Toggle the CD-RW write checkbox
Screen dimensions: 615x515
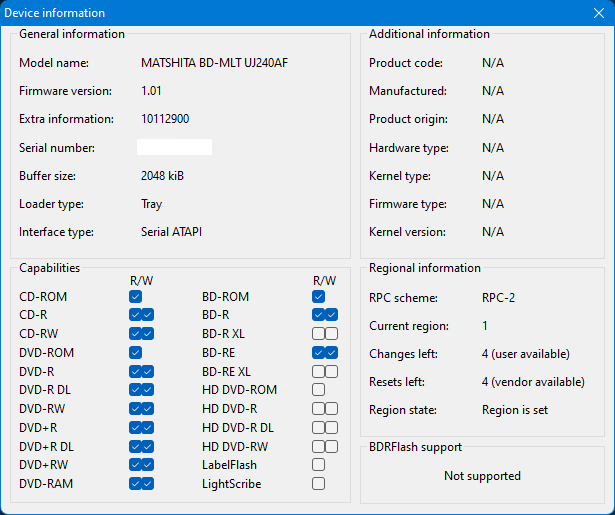tap(148, 334)
